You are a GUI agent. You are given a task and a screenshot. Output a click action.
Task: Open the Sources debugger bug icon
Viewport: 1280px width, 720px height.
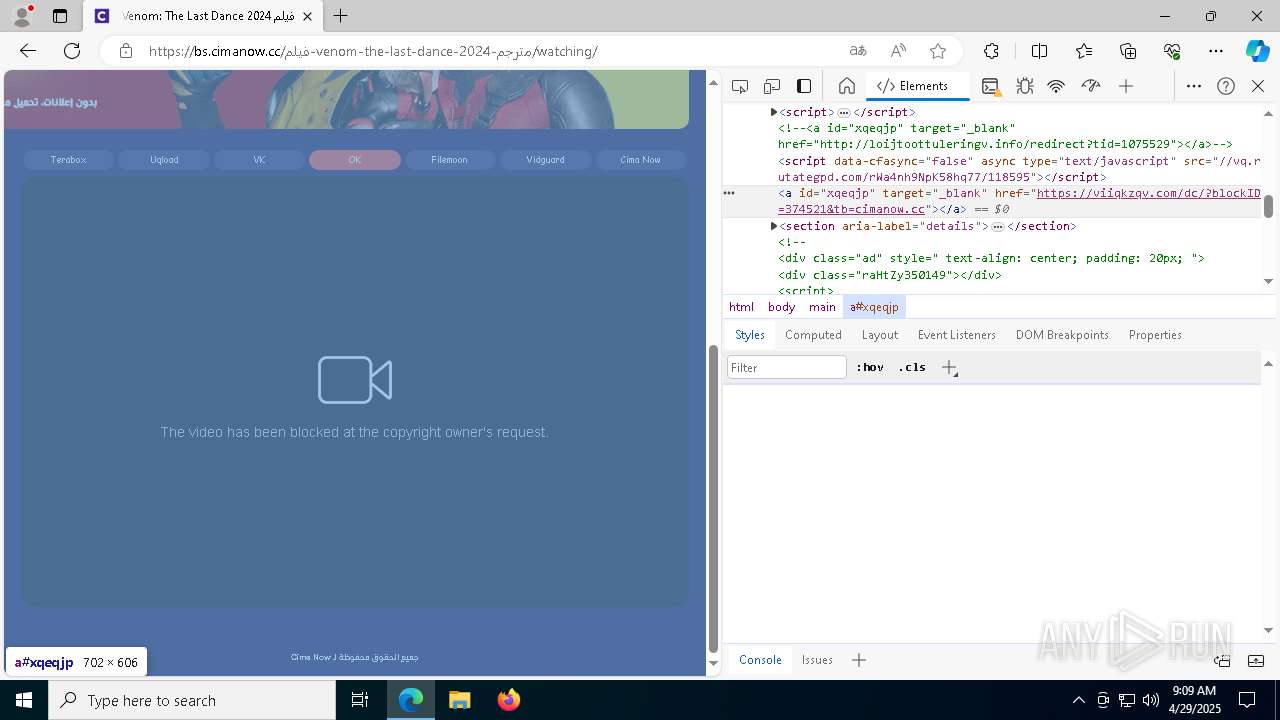1025,86
